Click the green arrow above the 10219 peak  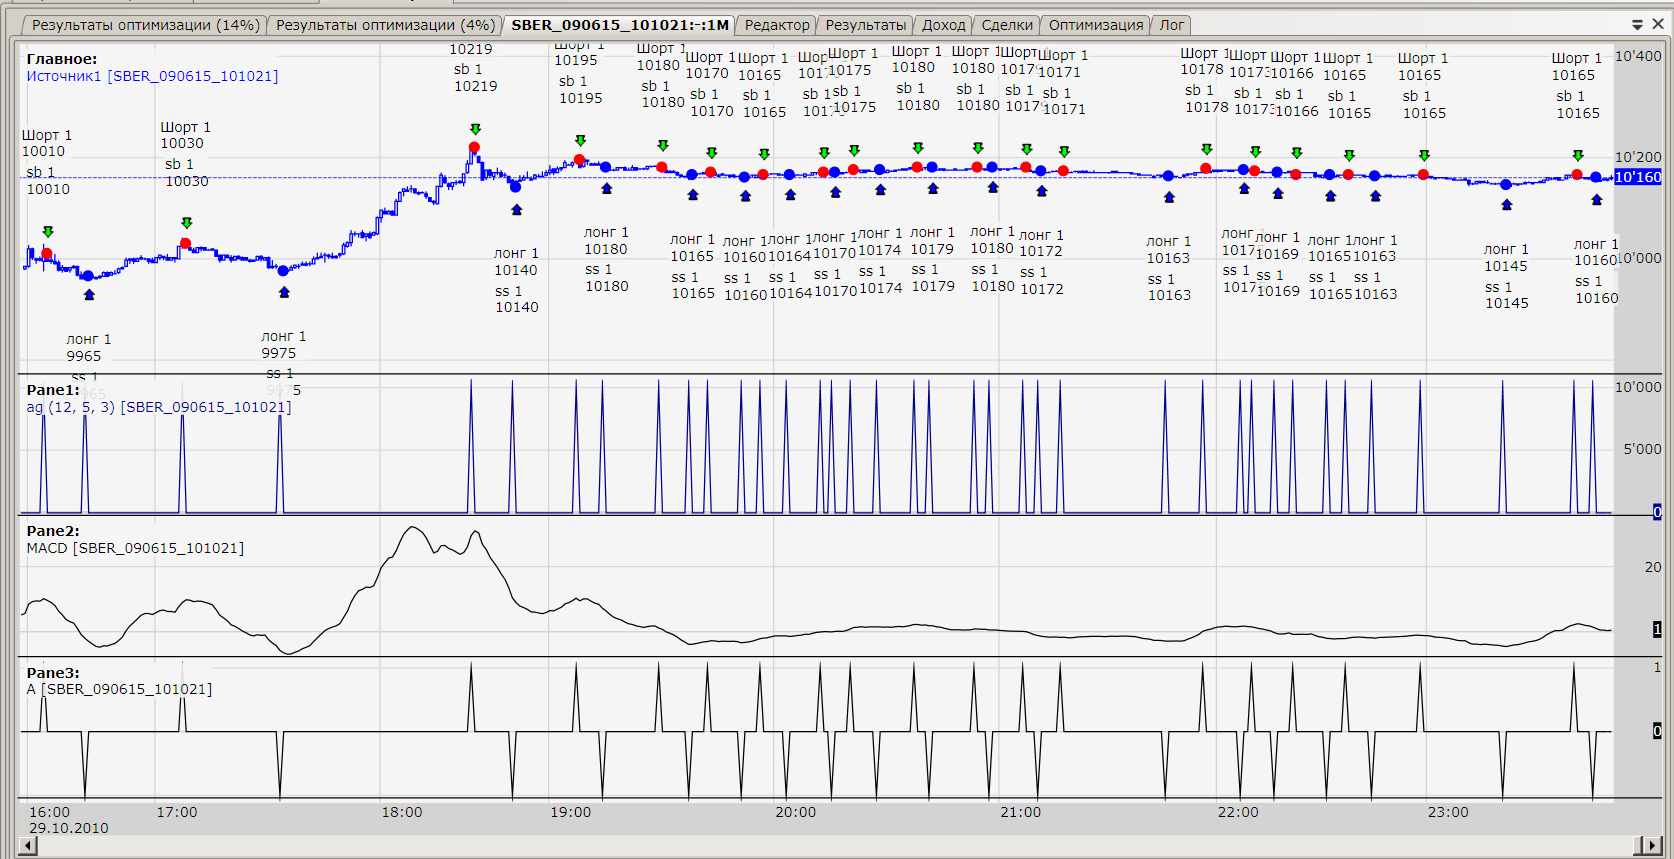pyautogui.click(x=475, y=129)
